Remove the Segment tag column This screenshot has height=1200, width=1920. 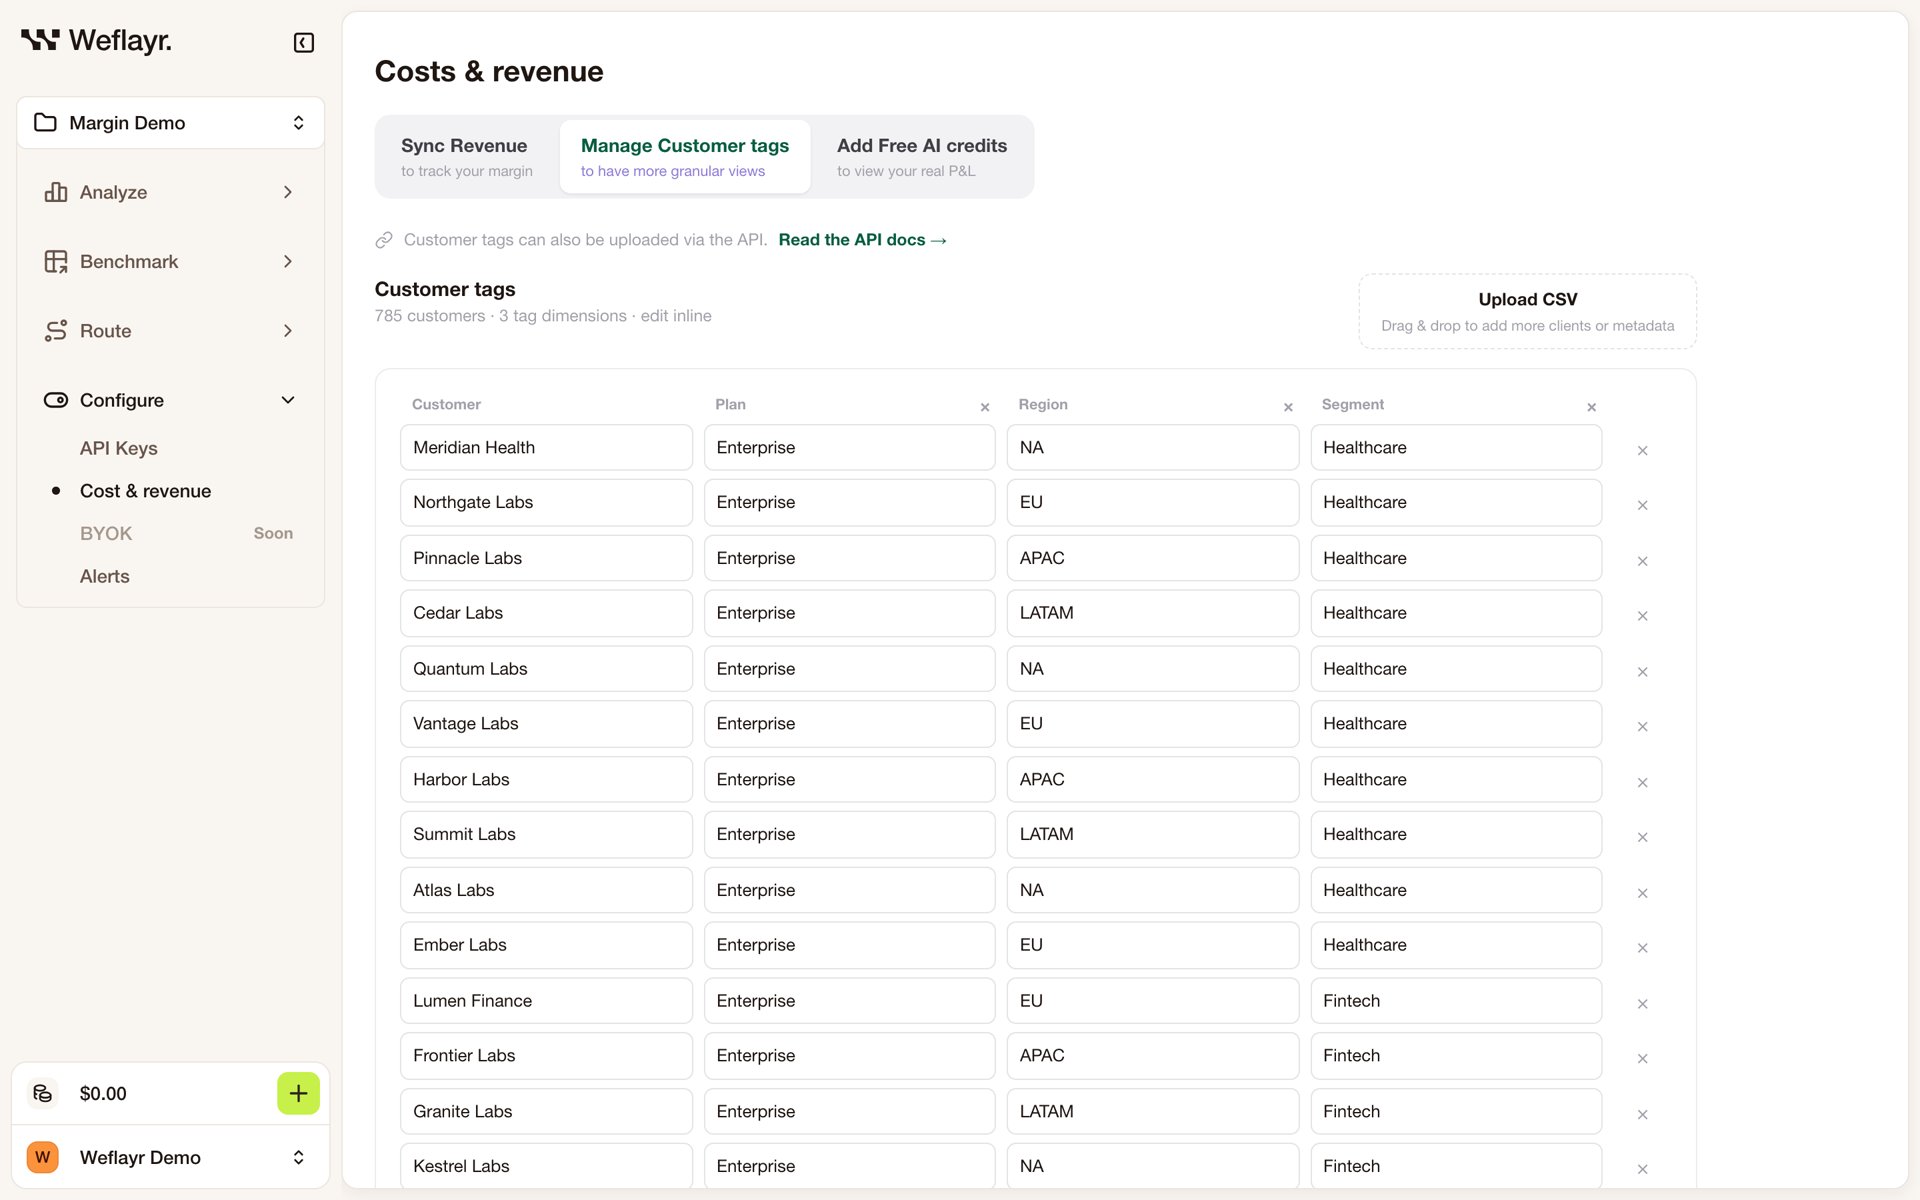(1591, 407)
